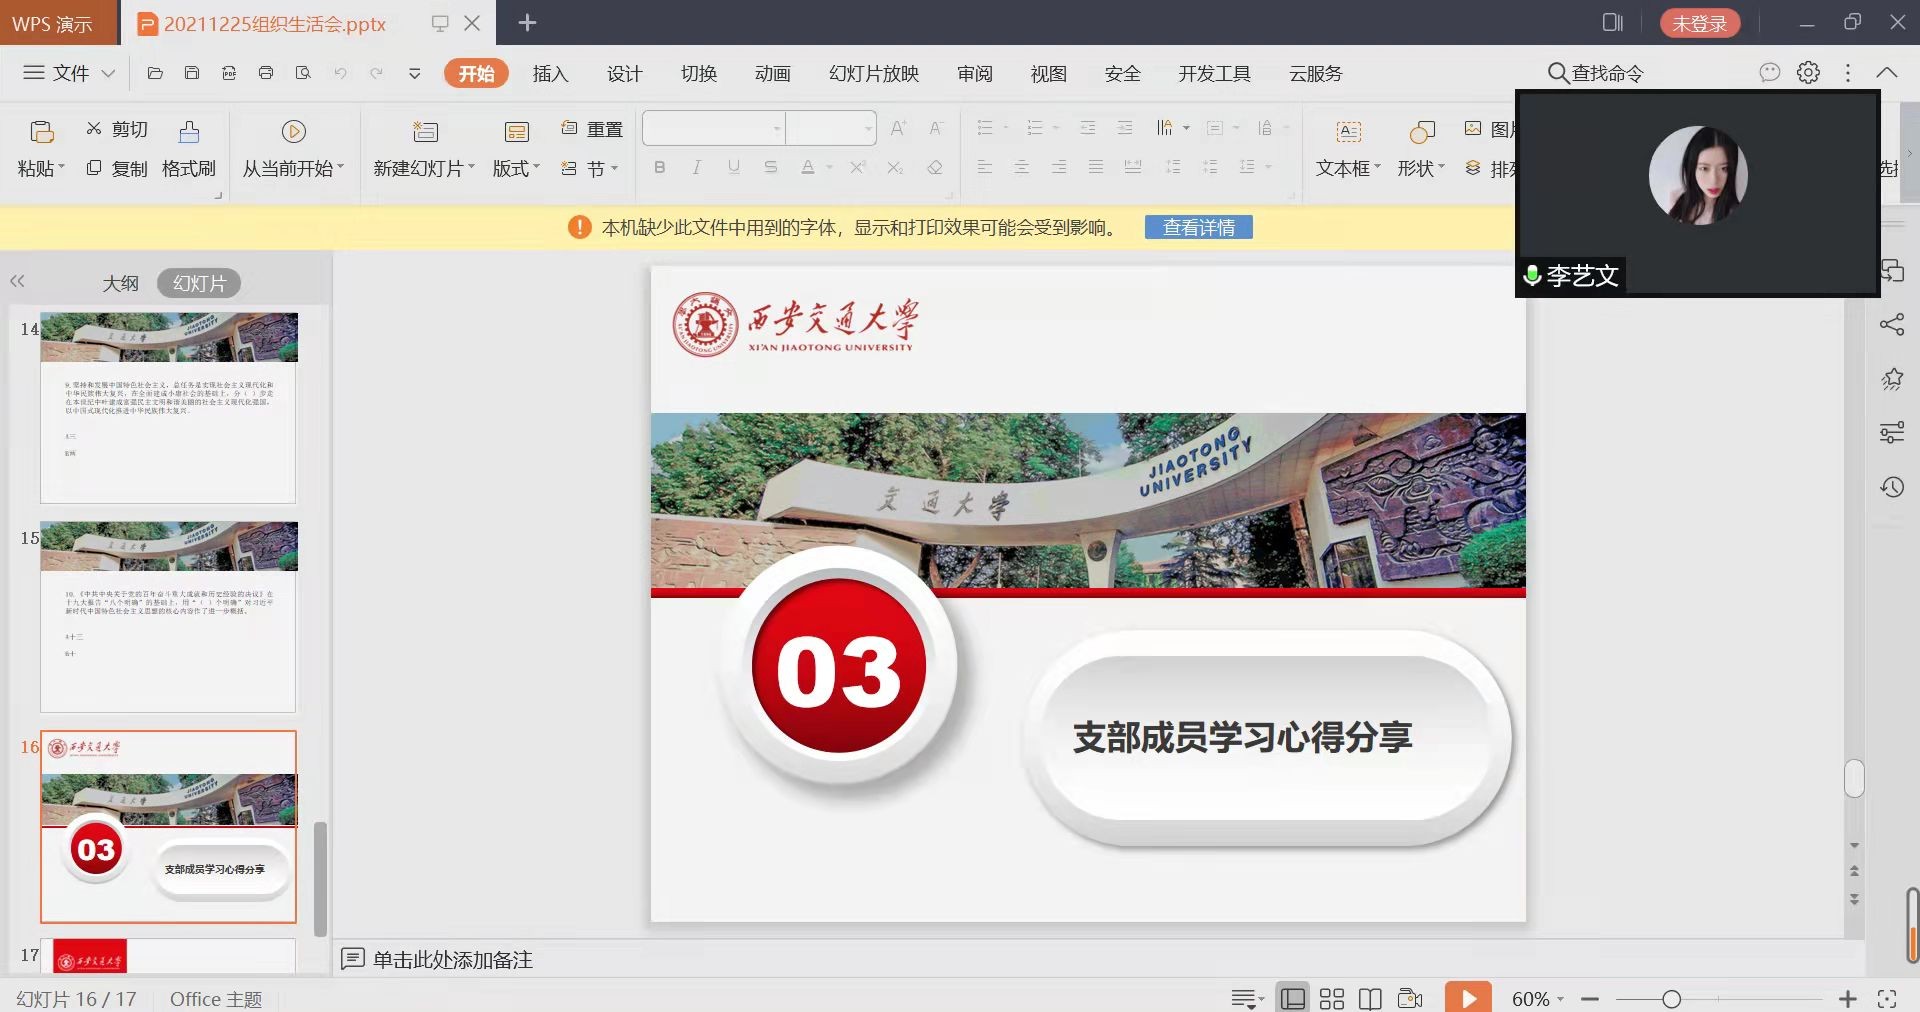Switch to the Animation (动画) tab
Image resolution: width=1920 pixels, height=1012 pixels.
click(x=772, y=74)
